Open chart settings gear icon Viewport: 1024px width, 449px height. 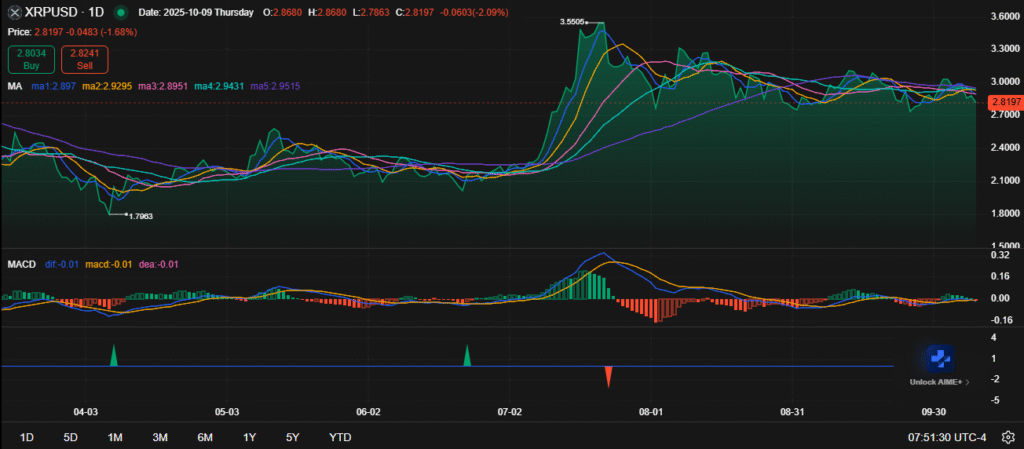(1007, 437)
